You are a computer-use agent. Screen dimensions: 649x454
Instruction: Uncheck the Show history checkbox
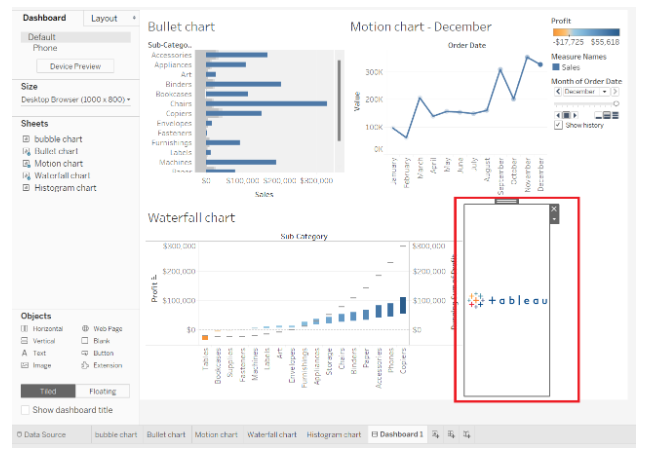pos(558,125)
